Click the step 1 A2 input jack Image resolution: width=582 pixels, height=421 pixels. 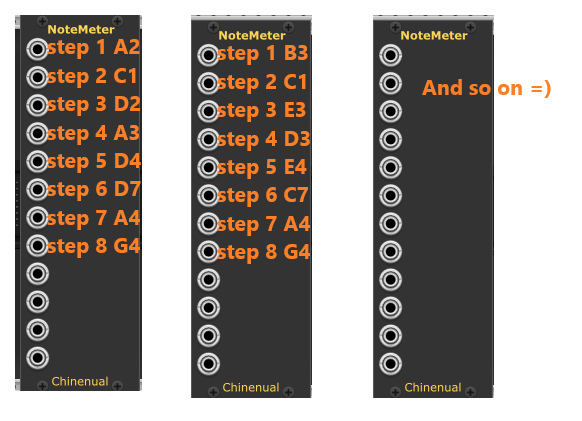(37, 49)
